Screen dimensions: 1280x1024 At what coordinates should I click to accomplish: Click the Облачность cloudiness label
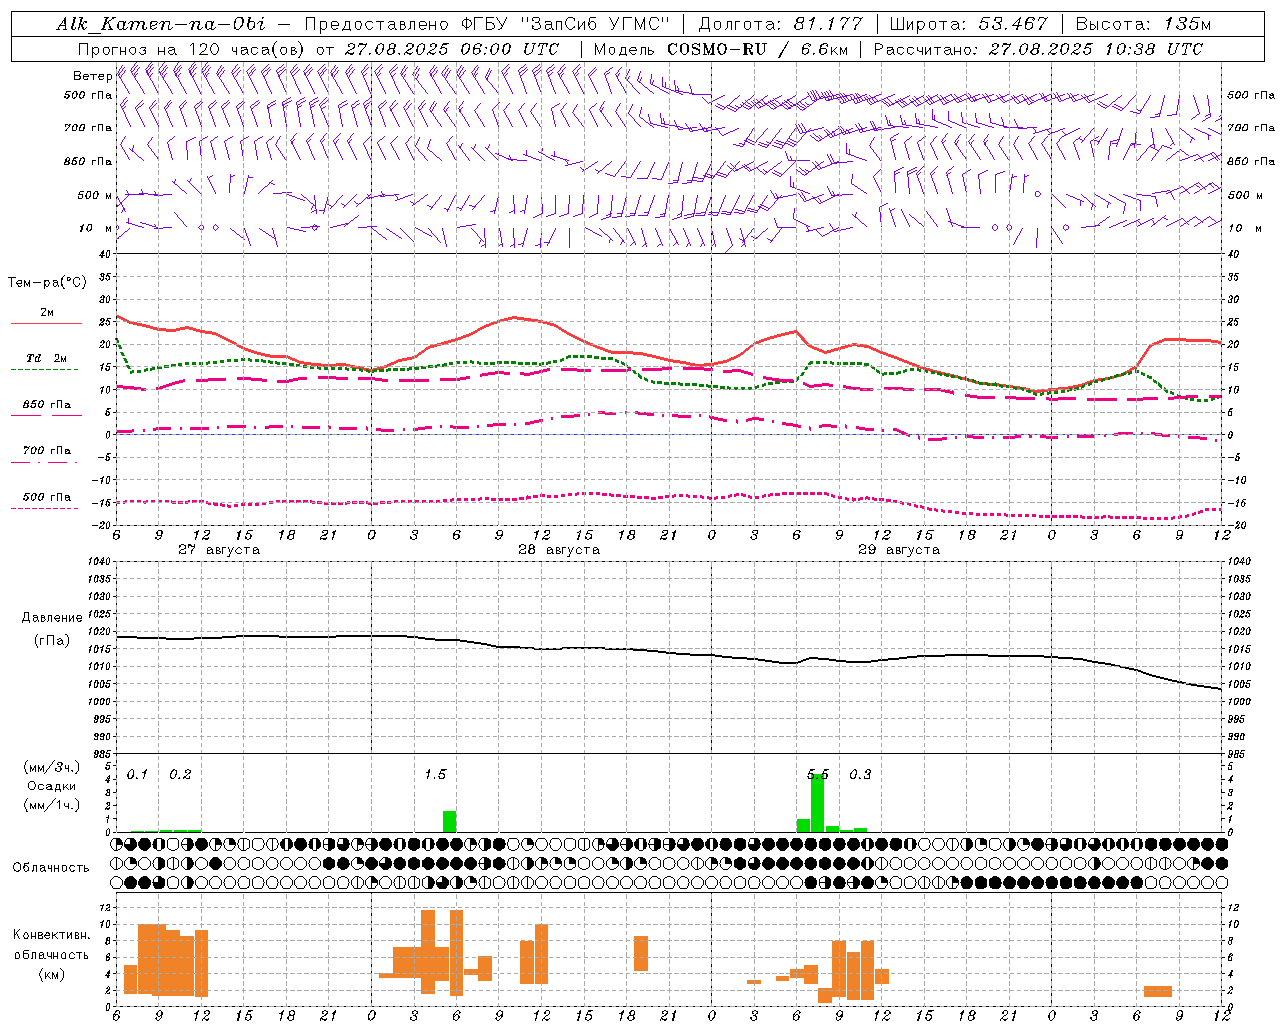[x=51, y=867]
